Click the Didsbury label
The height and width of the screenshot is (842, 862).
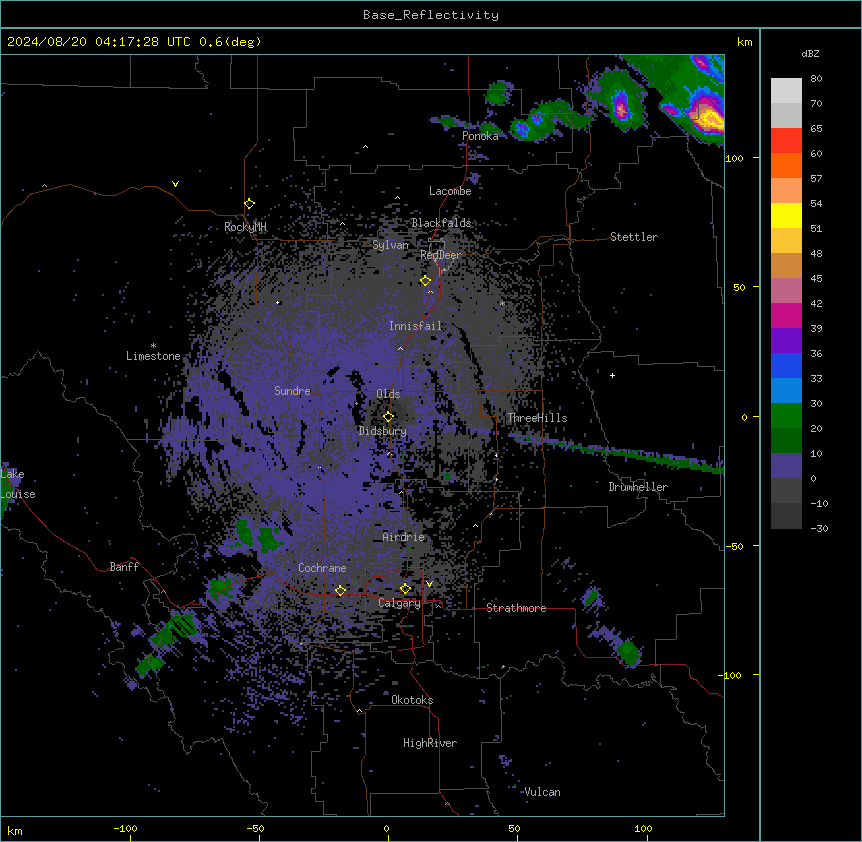click(383, 431)
